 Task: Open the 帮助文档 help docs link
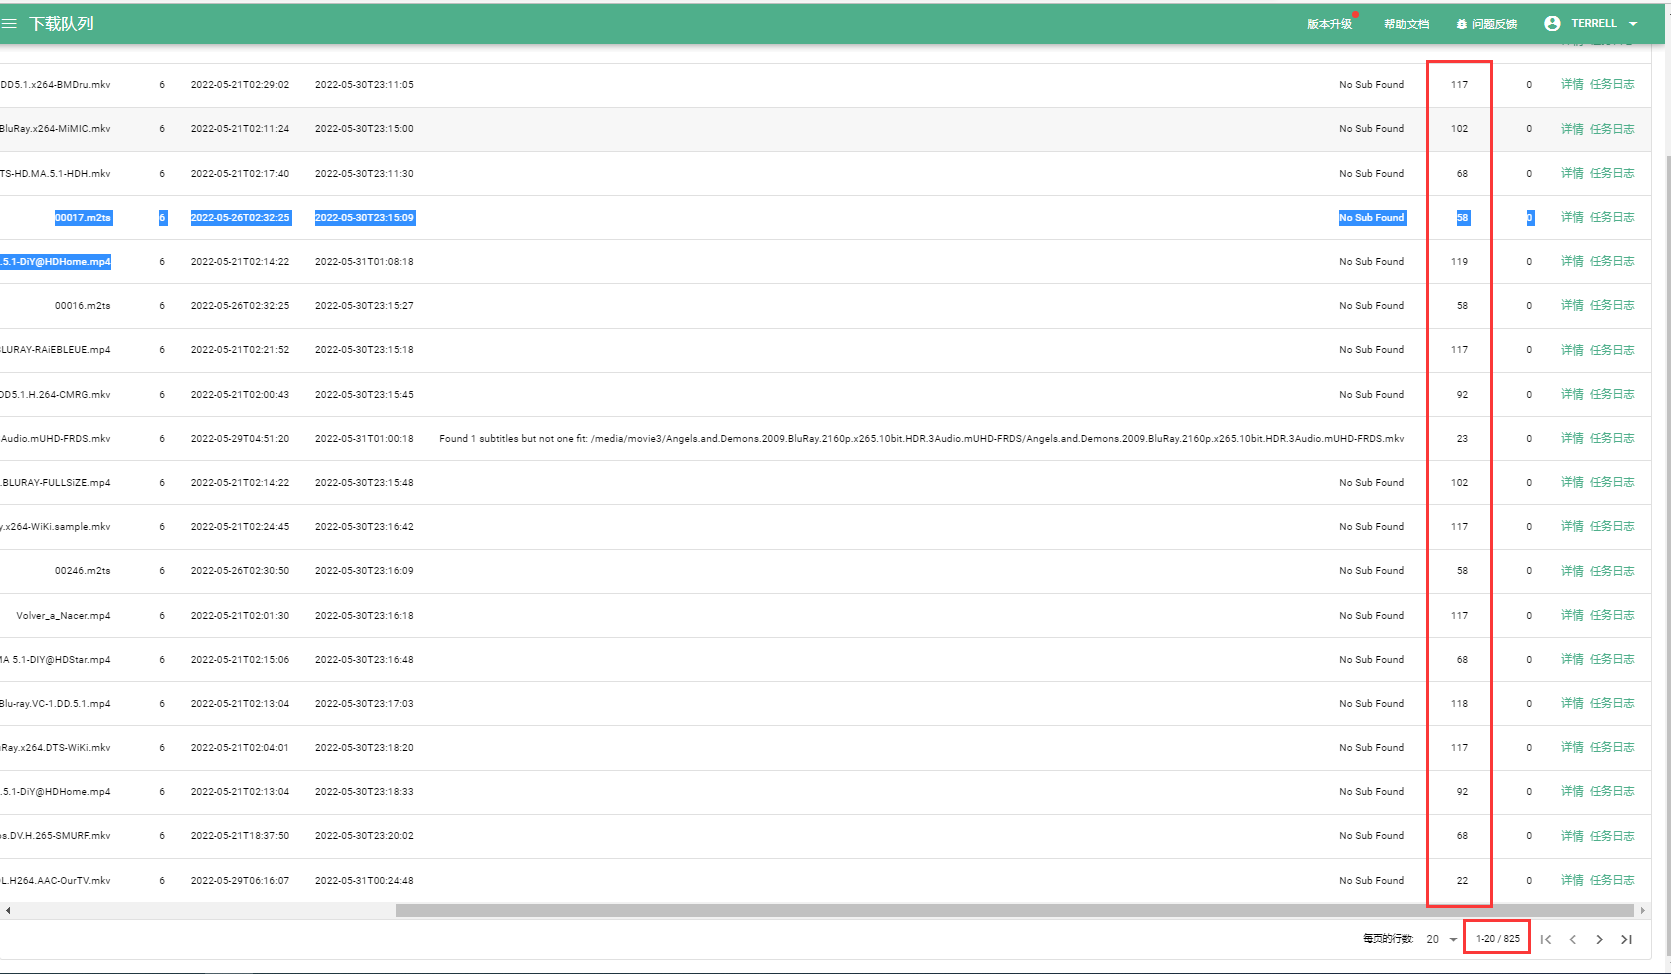click(x=1406, y=24)
